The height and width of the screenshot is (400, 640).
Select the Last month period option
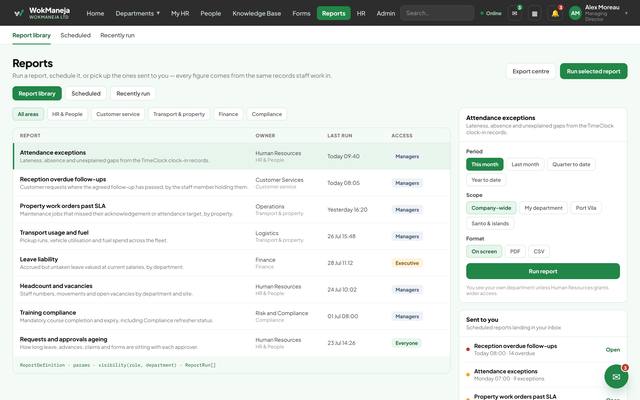point(525,164)
